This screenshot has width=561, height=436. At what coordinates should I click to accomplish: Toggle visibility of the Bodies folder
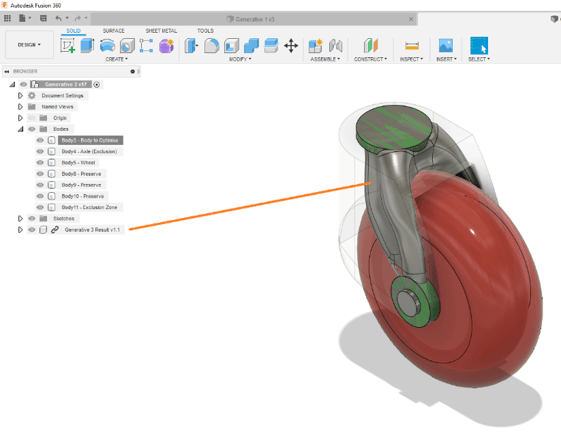click(x=32, y=129)
